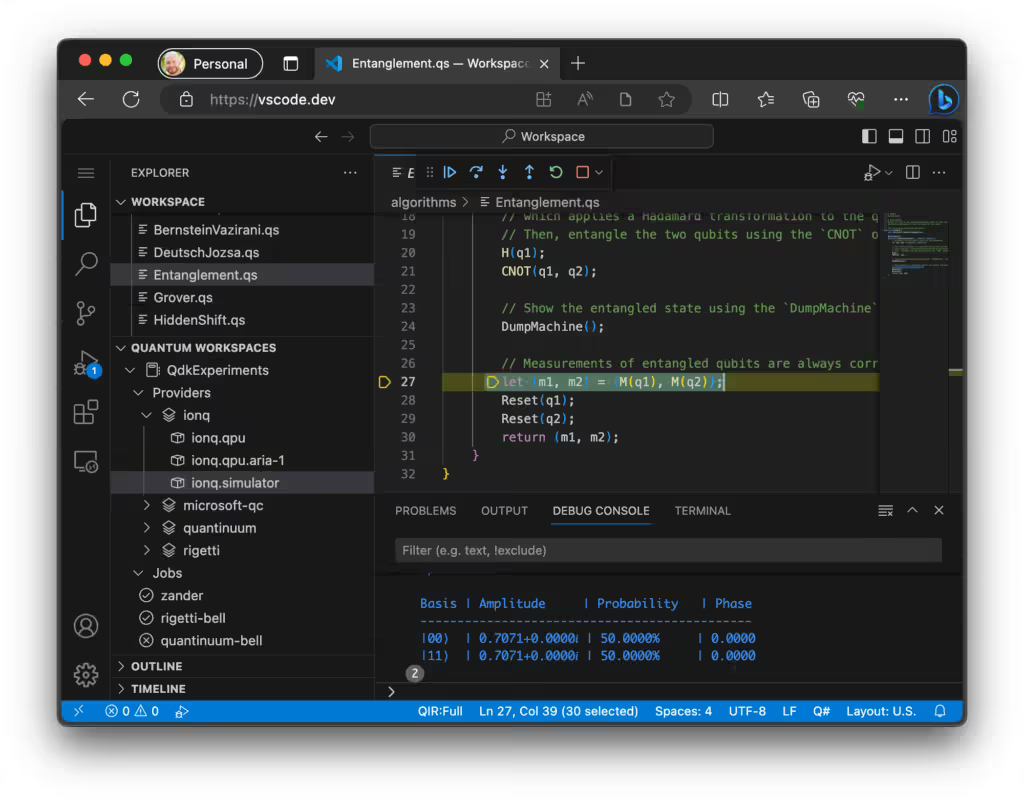
Task: Click the browser Personal profile button
Action: (x=210, y=63)
